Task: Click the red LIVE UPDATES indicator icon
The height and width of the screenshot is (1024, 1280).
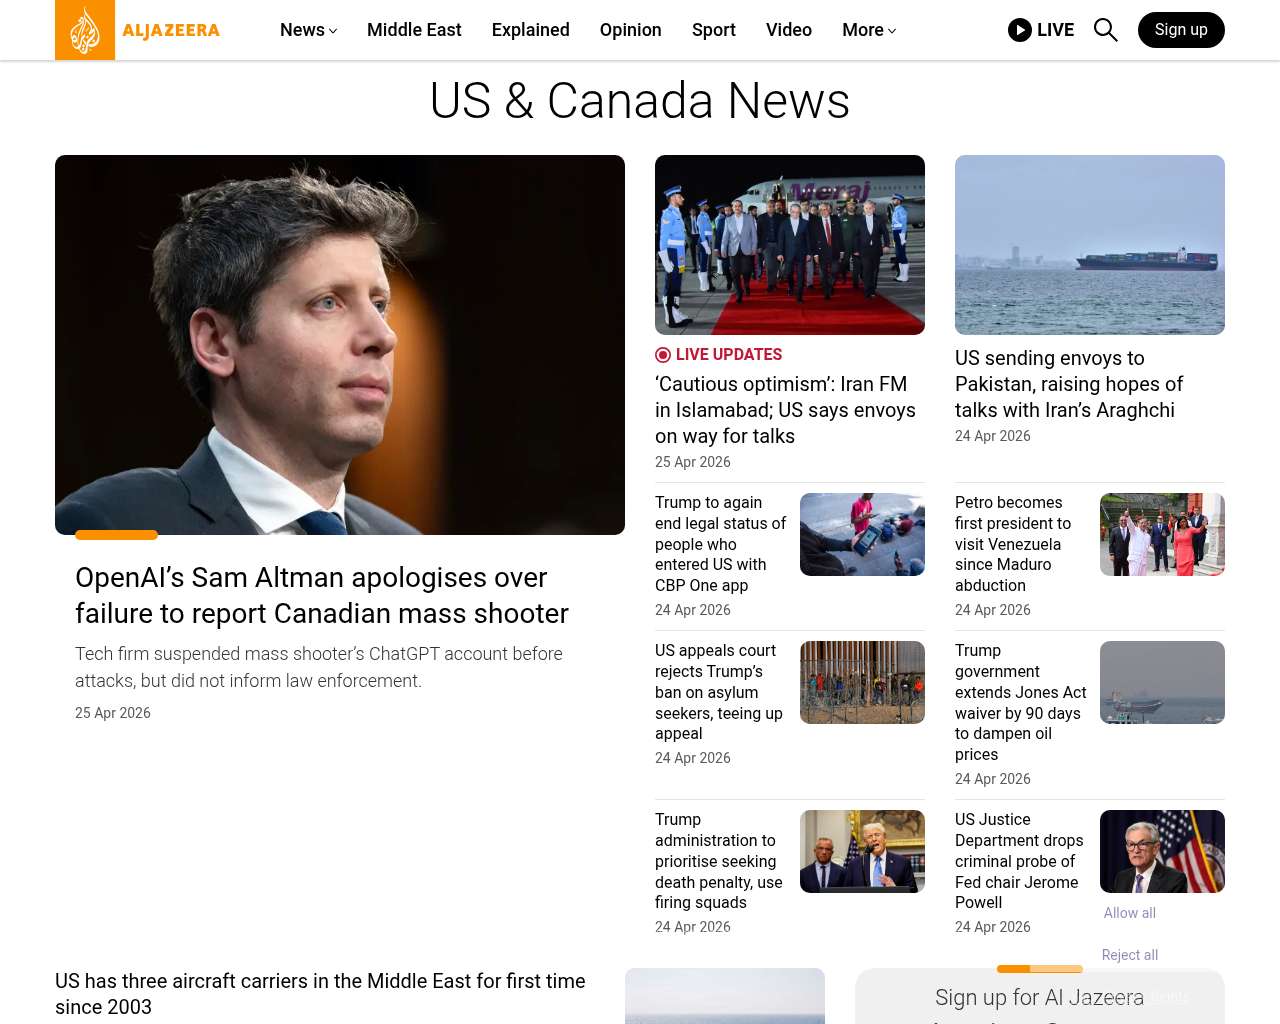Action: [663, 355]
